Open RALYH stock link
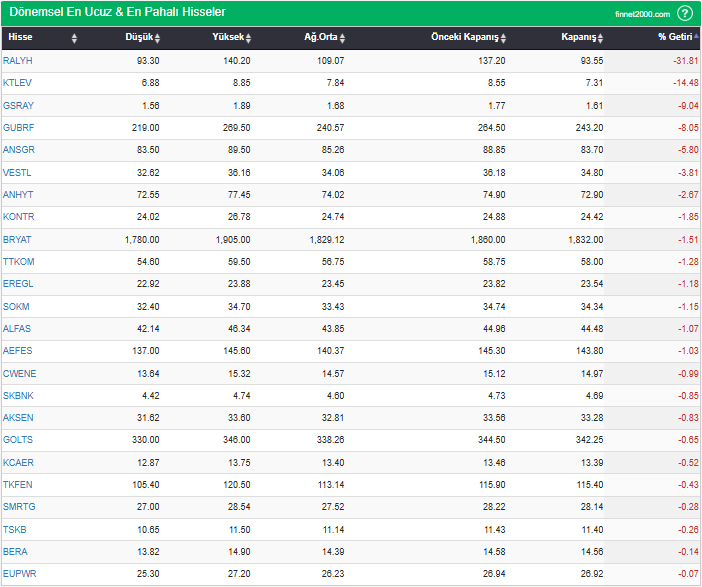This screenshot has width=702, height=587. click(x=17, y=60)
